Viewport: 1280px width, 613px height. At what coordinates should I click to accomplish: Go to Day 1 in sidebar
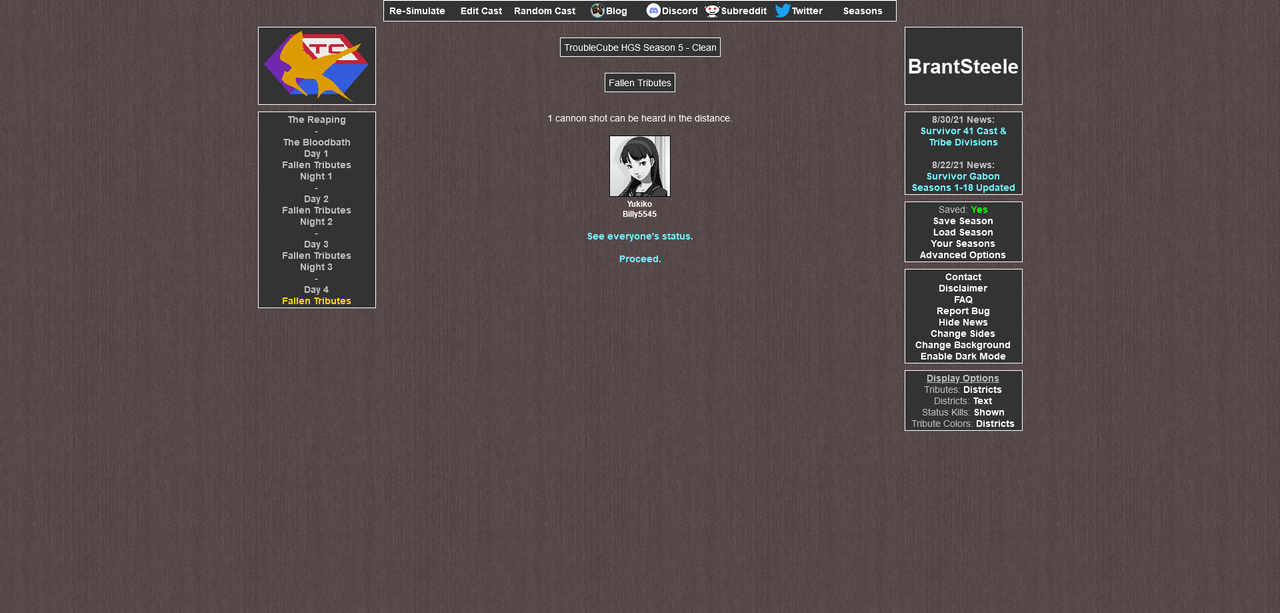317,154
